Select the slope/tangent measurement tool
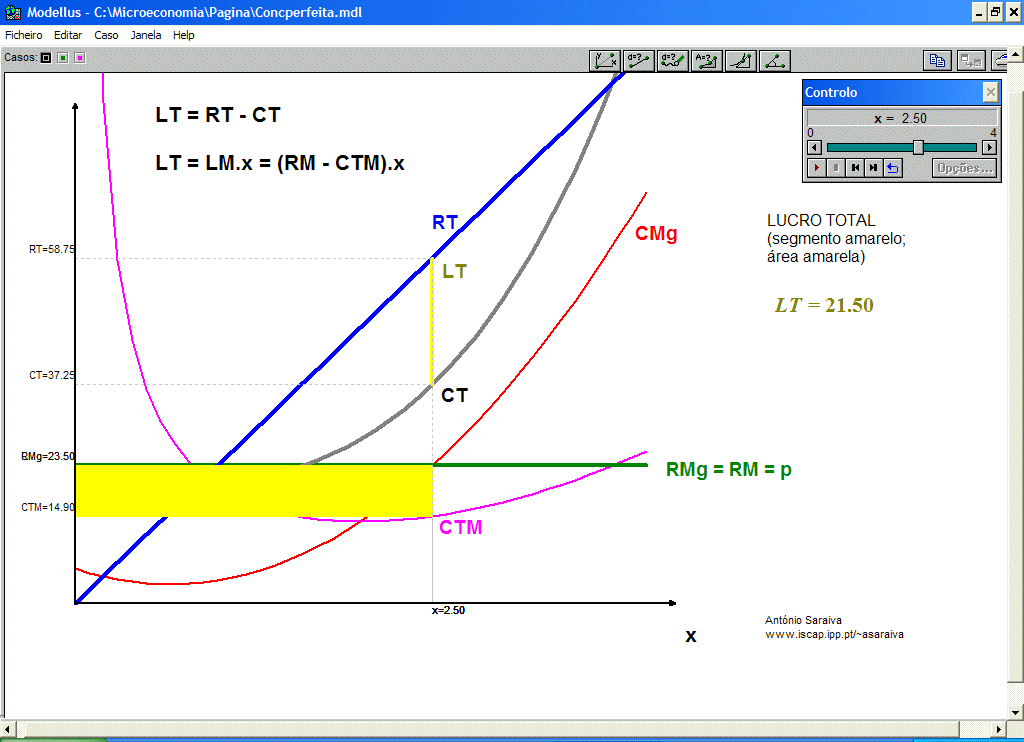This screenshot has width=1024, height=742. 741,60
